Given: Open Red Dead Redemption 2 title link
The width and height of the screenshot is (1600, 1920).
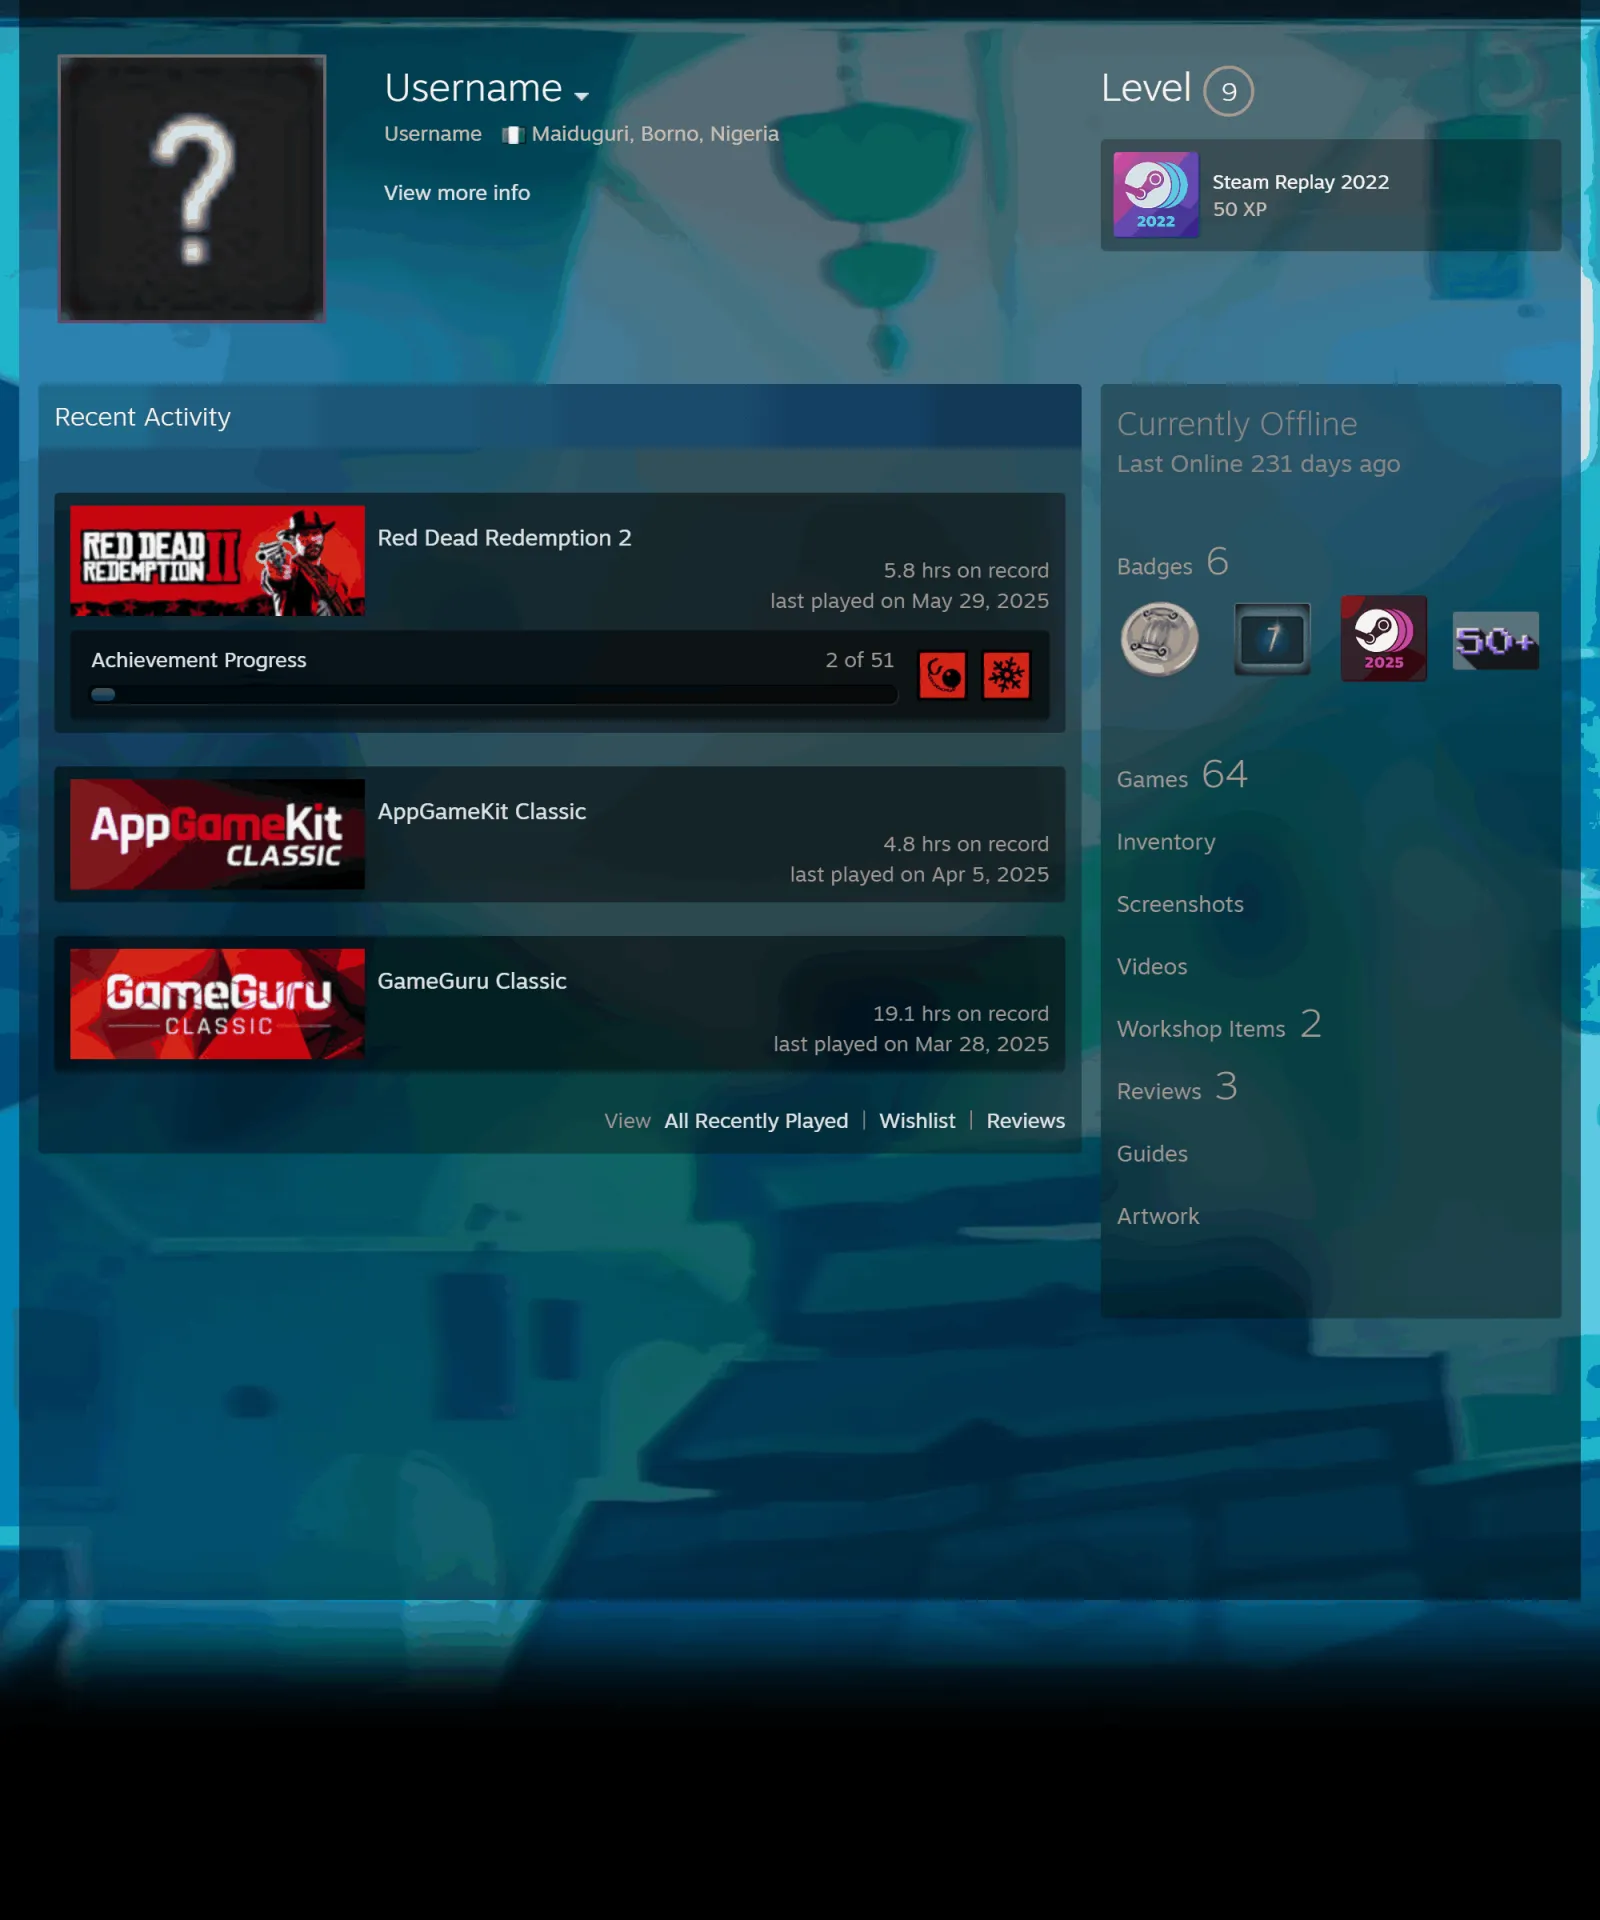Looking at the screenshot, I should [504, 538].
